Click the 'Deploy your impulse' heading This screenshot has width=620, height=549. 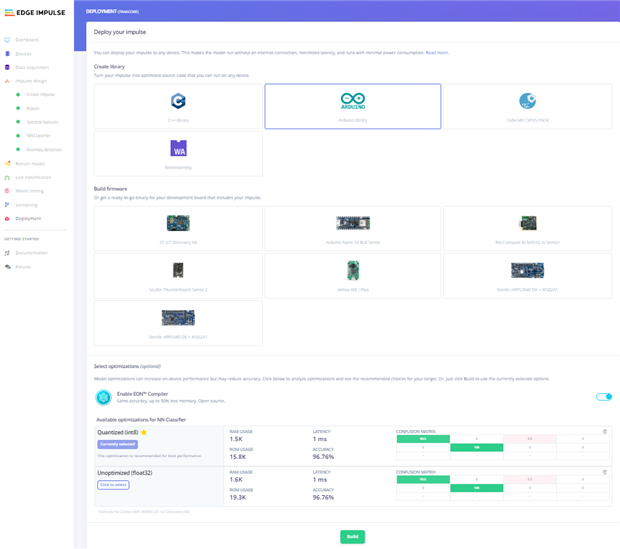click(x=120, y=32)
